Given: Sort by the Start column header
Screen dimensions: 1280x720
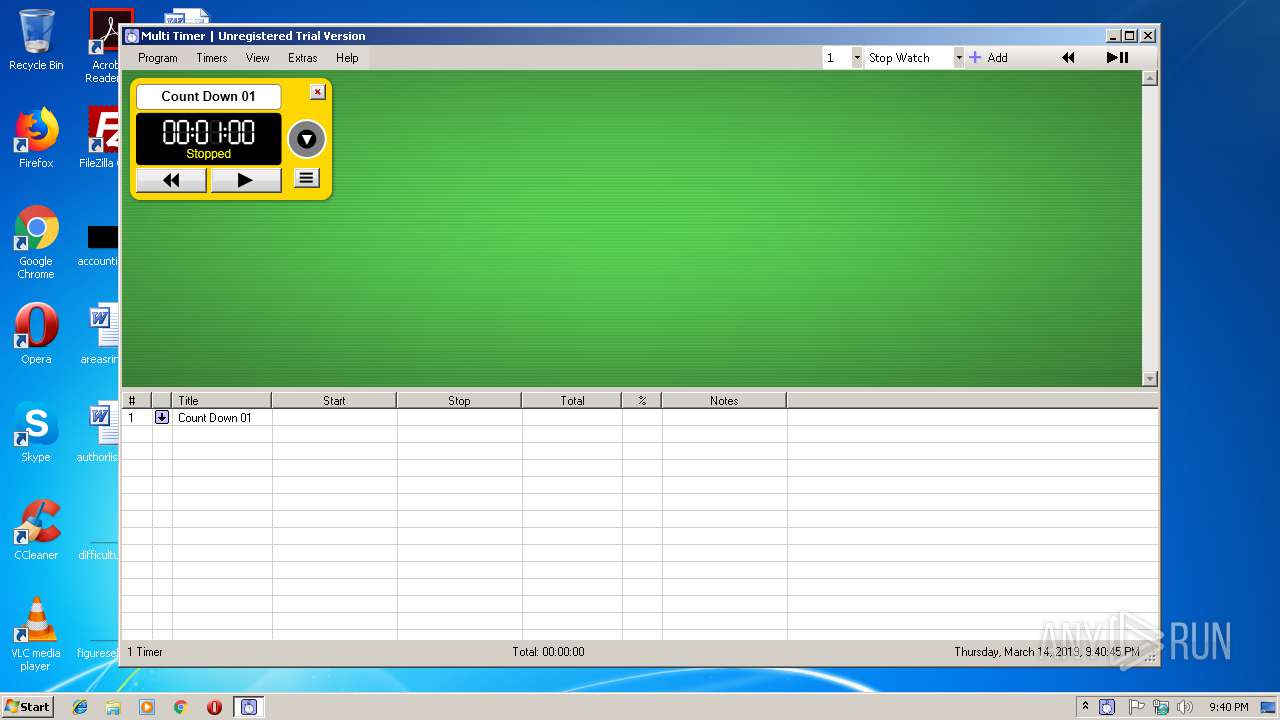Looking at the screenshot, I should [334, 400].
